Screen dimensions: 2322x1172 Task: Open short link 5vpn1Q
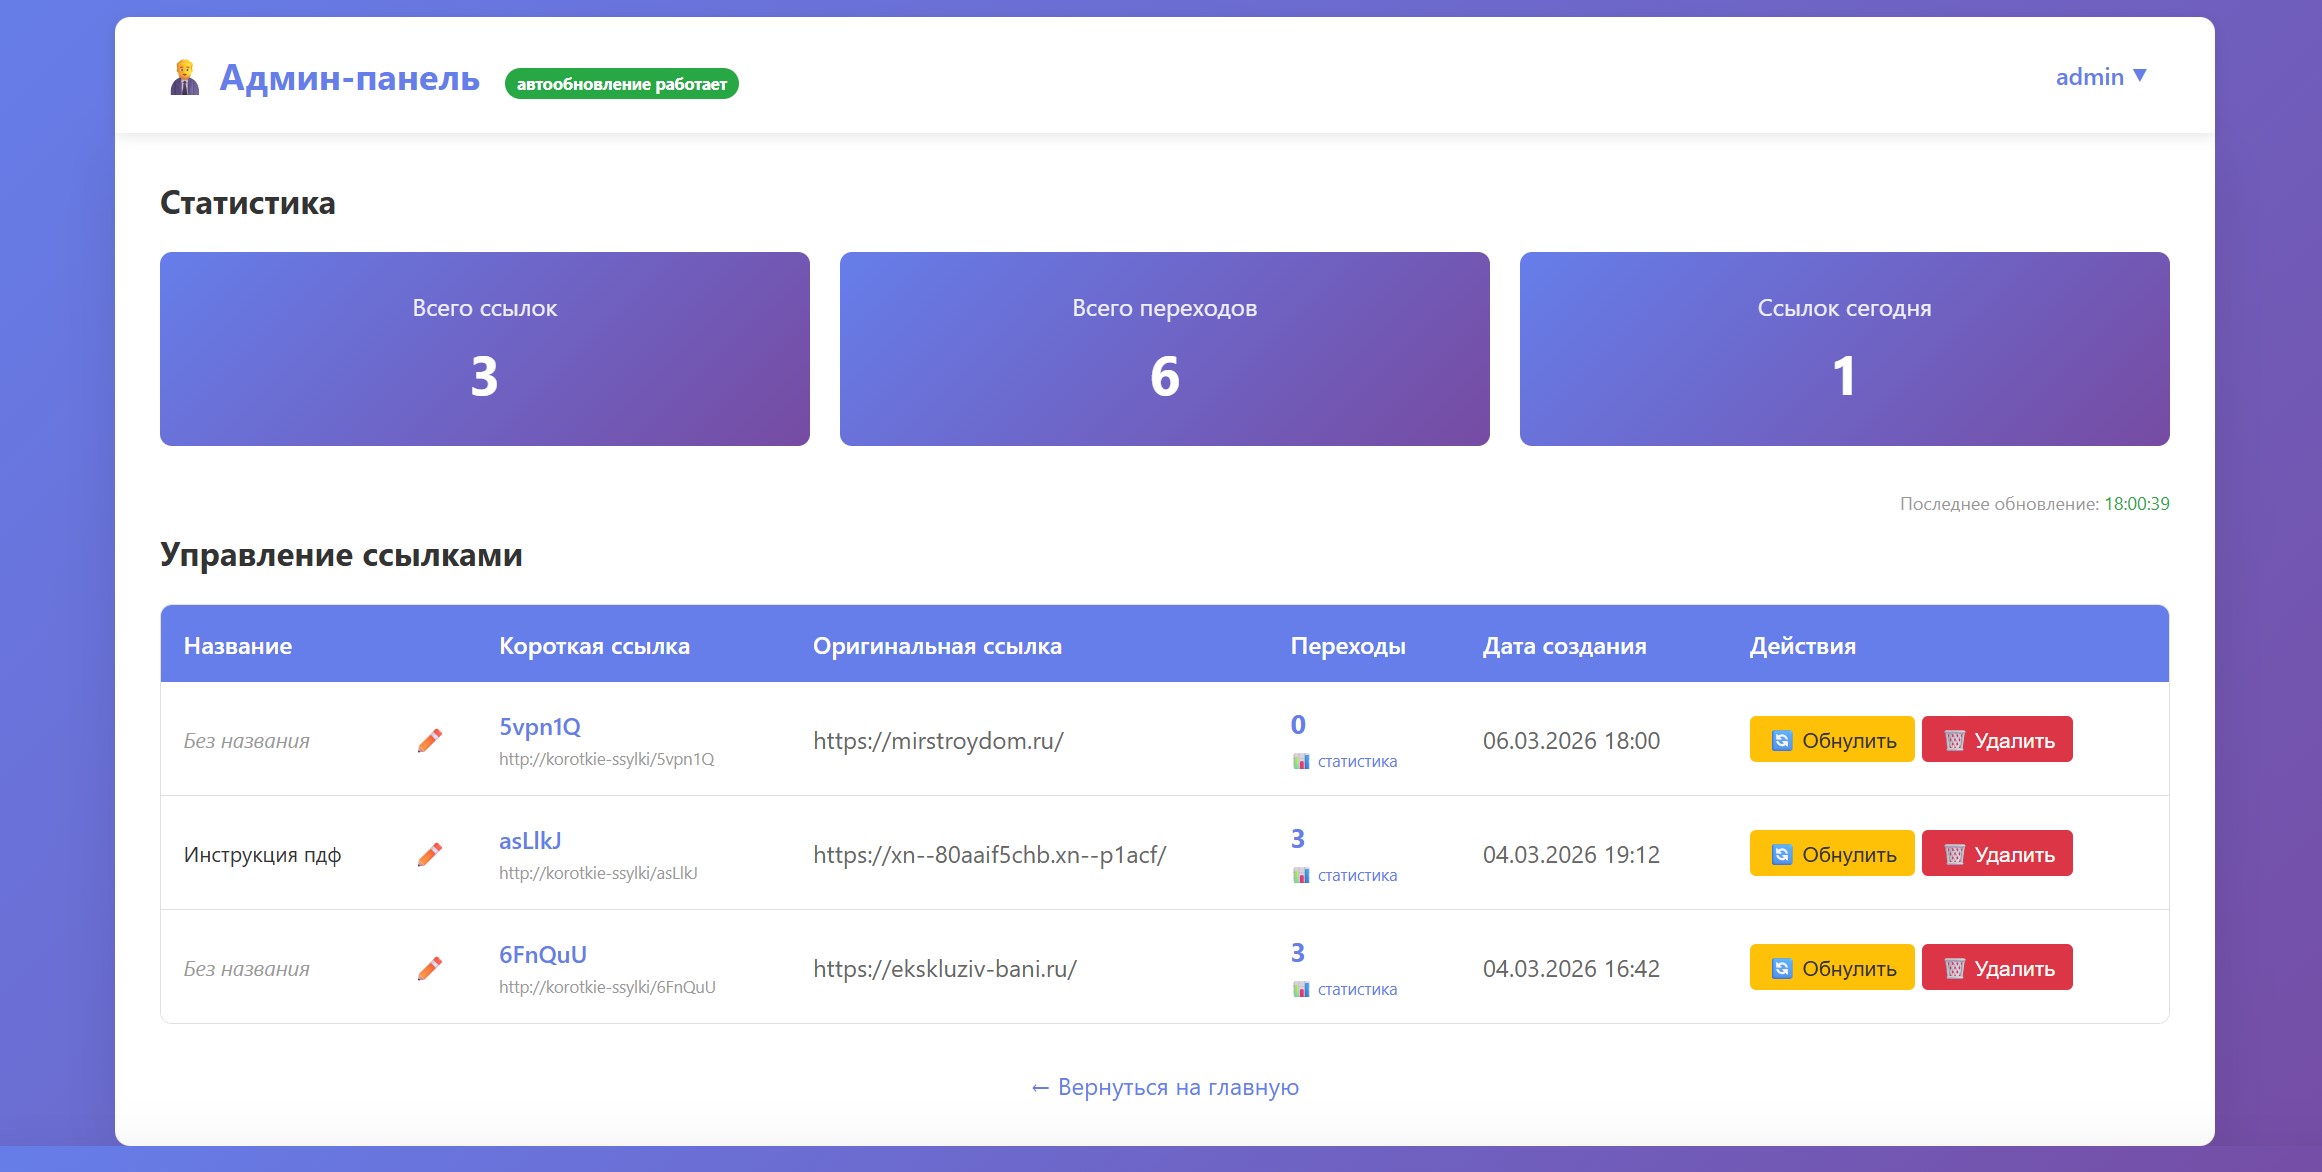point(539,727)
